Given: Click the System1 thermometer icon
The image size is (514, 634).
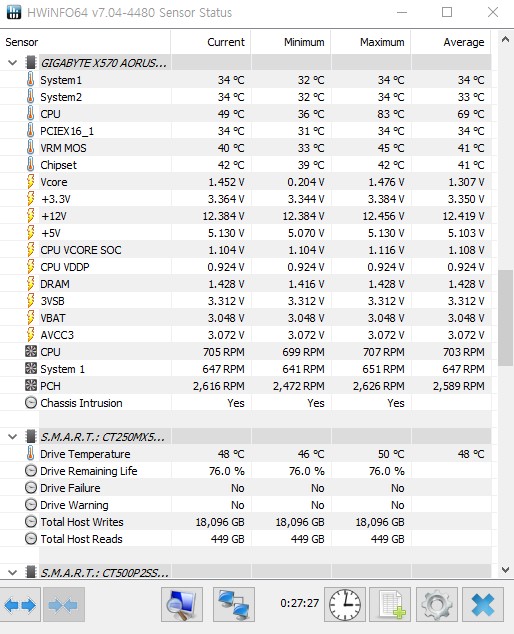Looking at the screenshot, I should tap(30, 80).
